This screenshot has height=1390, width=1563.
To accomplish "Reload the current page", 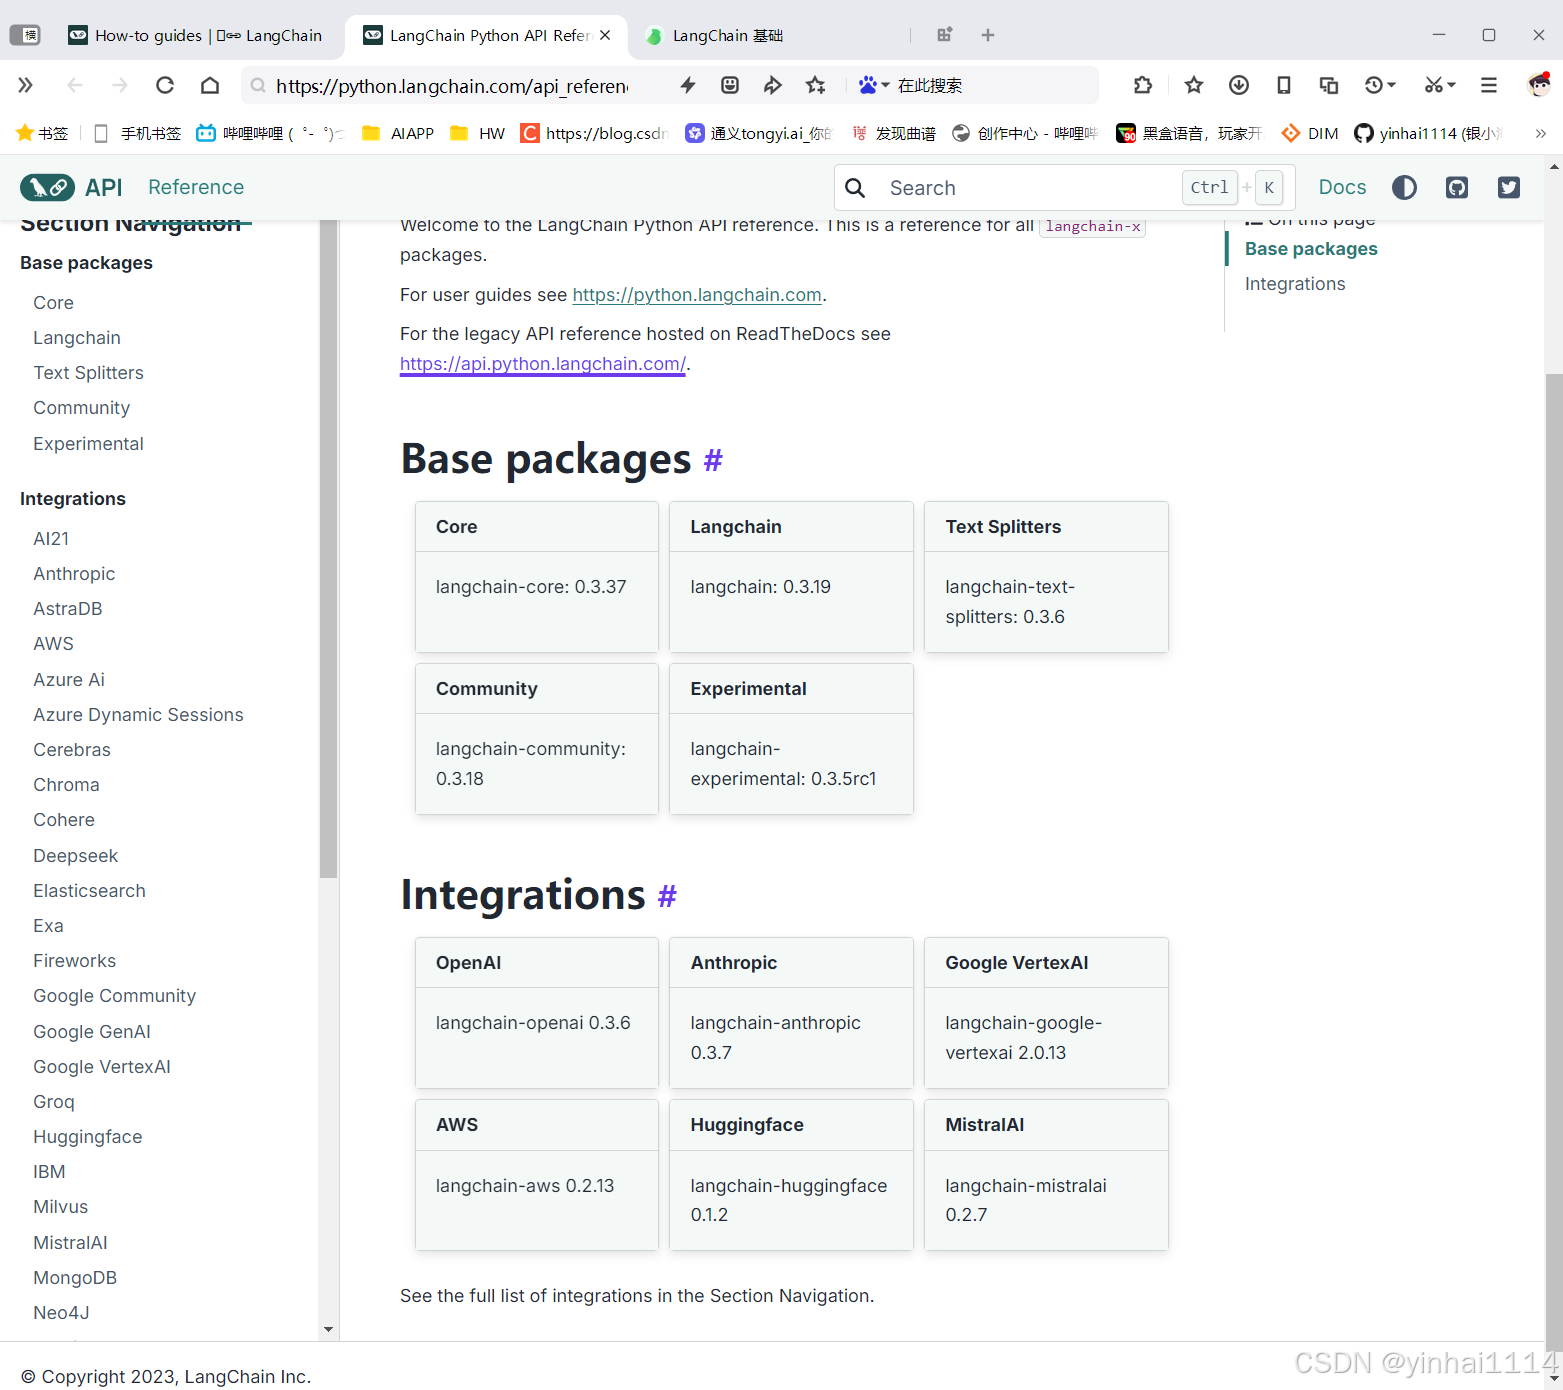I will pyautogui.click(x=165, y=86).
